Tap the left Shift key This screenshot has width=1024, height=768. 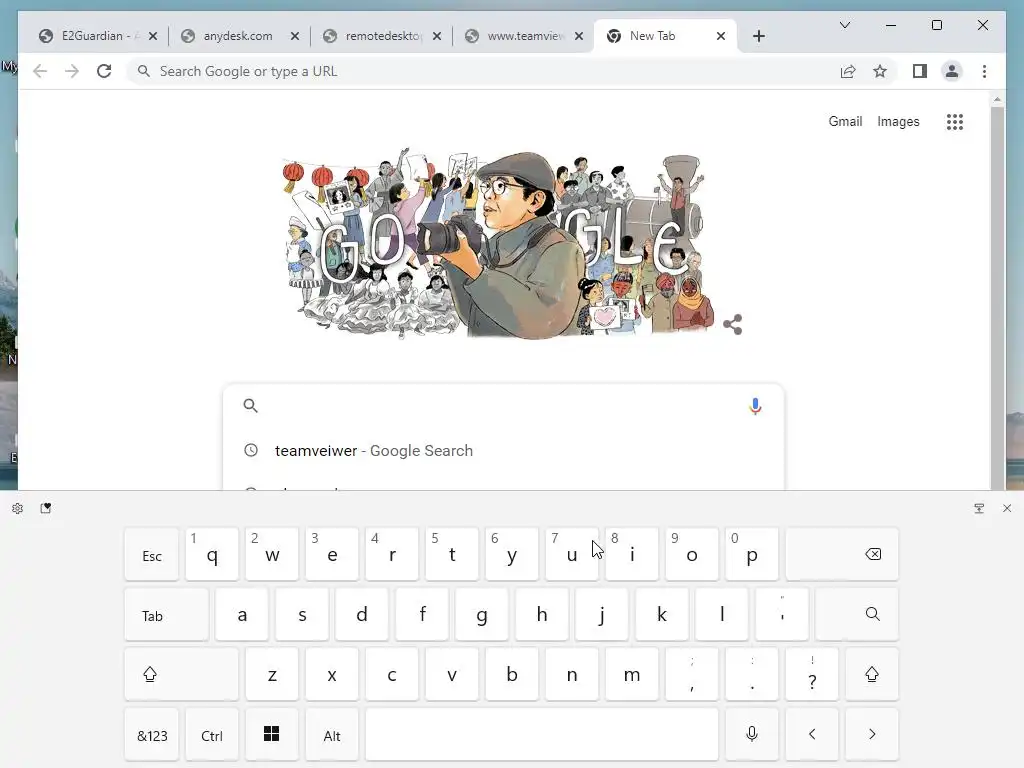tap(182, 674)
